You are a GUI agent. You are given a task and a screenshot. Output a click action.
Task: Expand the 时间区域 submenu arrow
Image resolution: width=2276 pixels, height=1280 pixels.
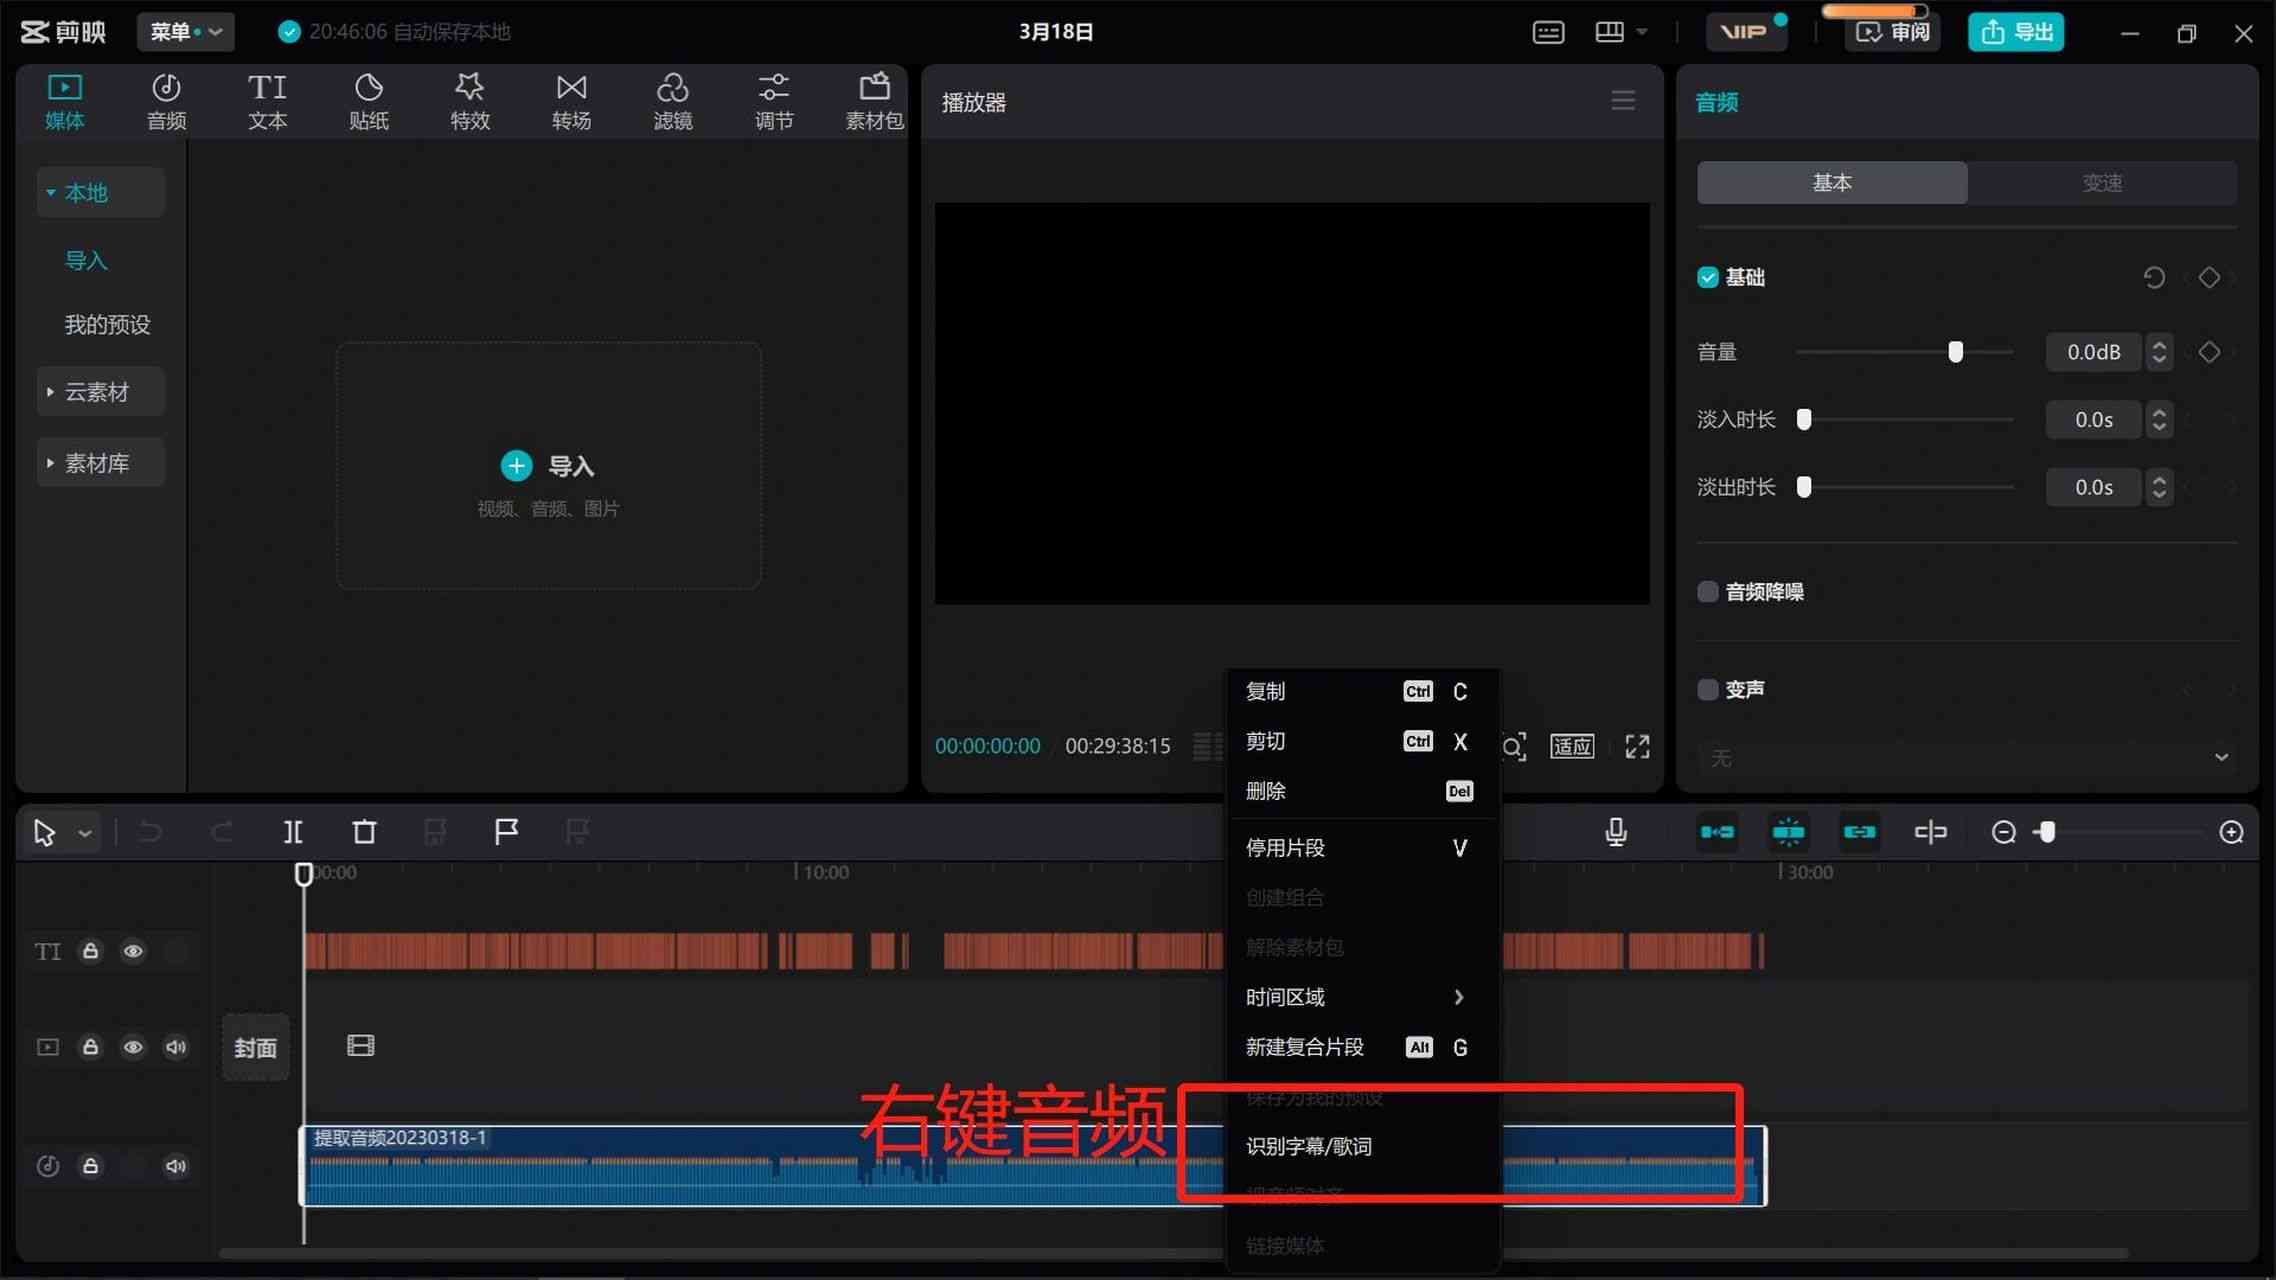click(1460, 997)
